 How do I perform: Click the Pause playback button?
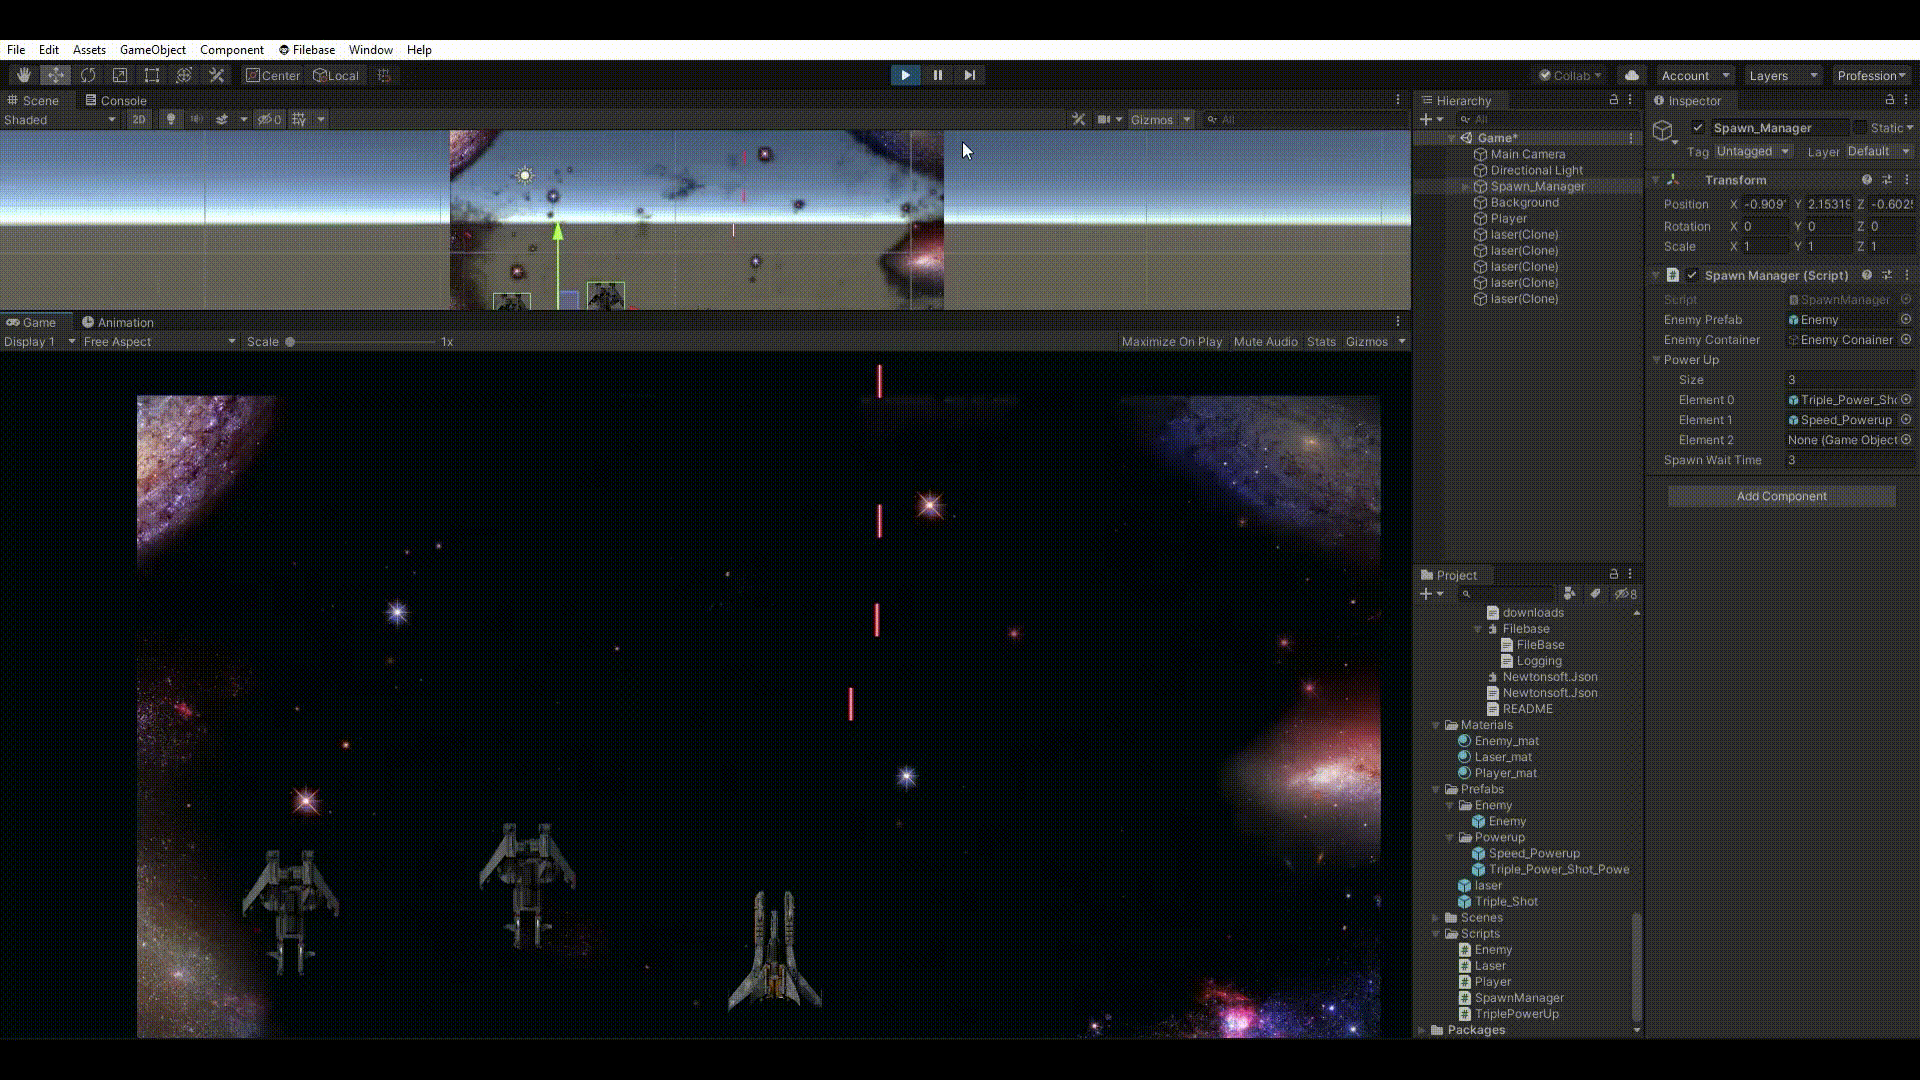pos(937,75)
